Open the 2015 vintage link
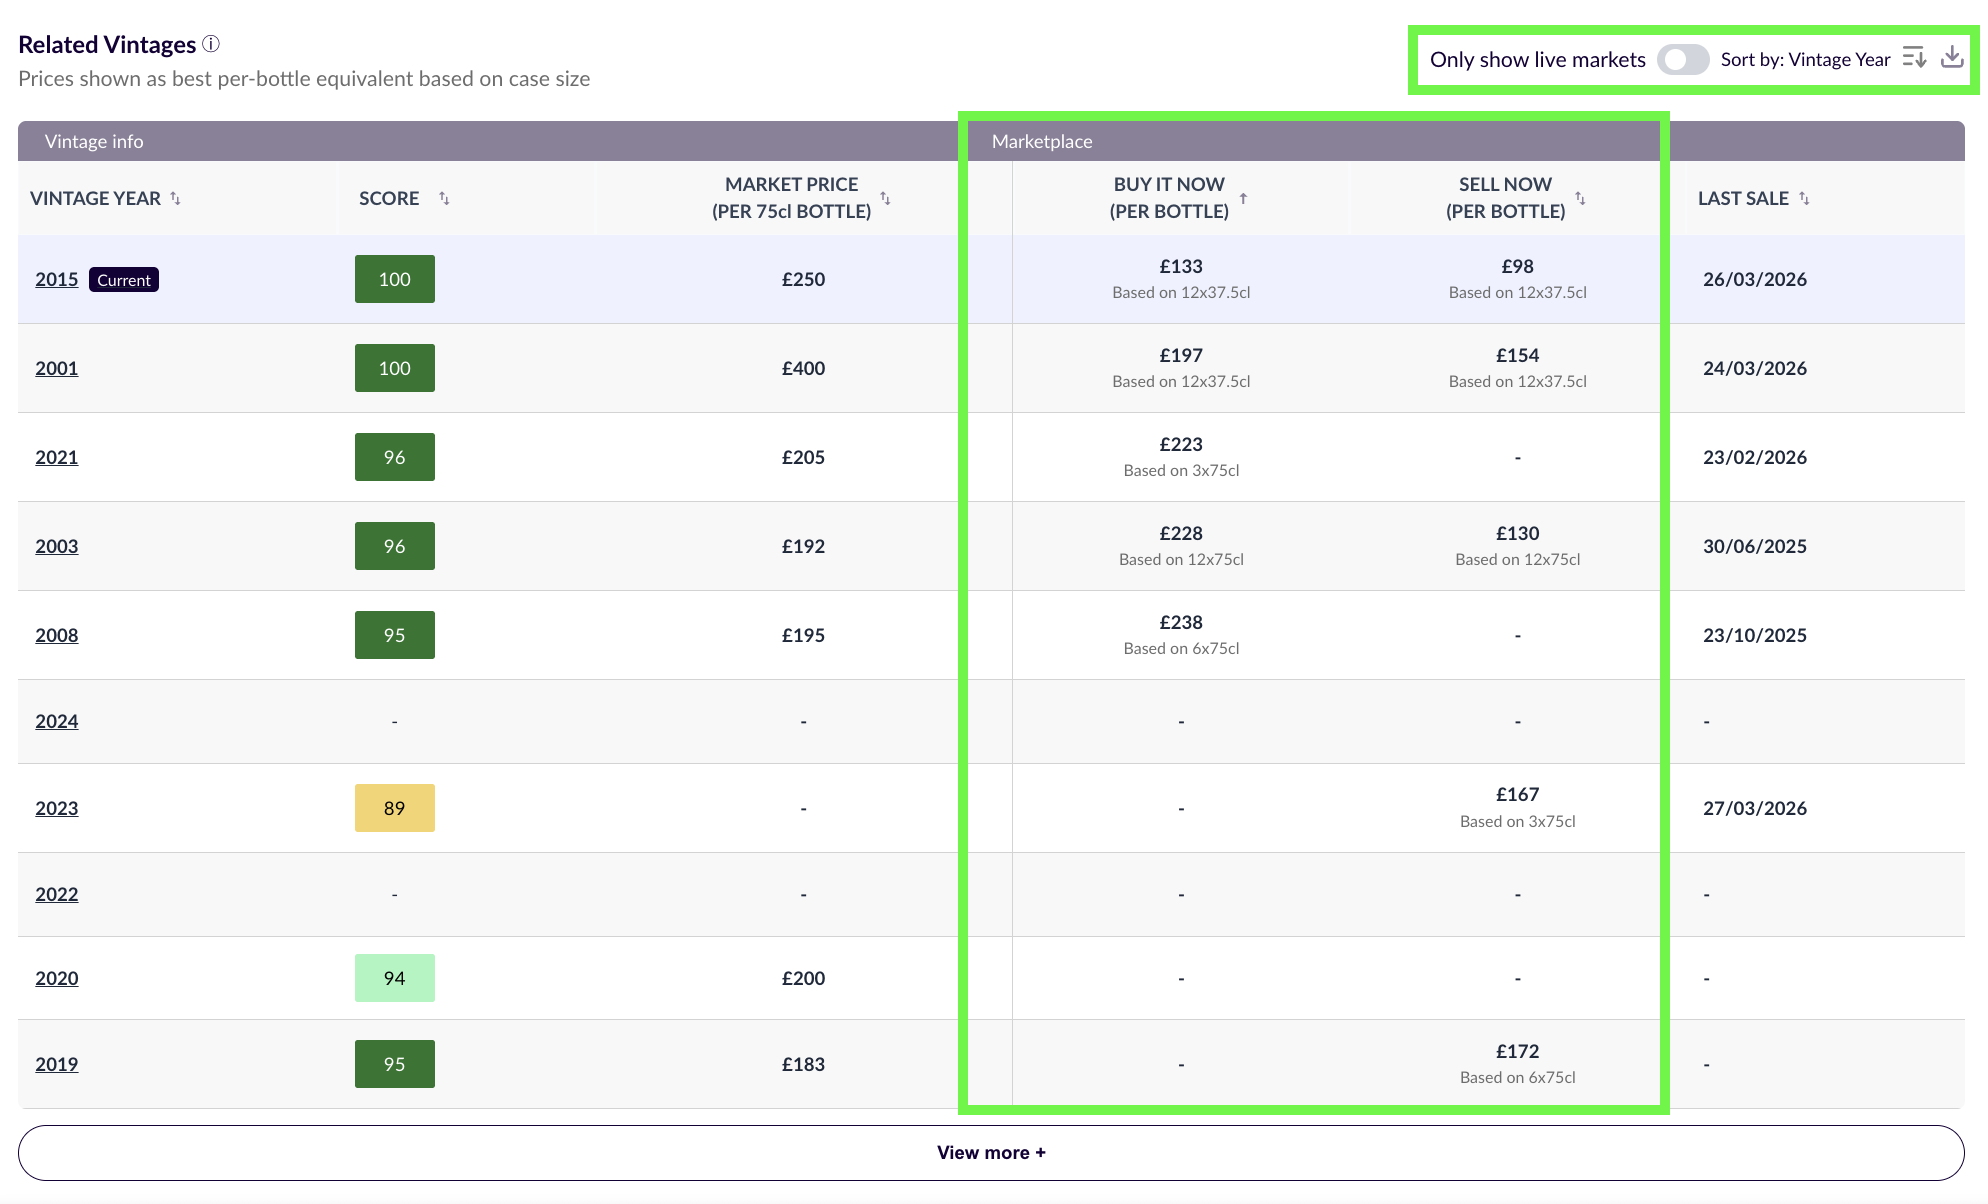Image resolution: width=1988 pixels, height=1204 pixels. [x=56, y=279]
